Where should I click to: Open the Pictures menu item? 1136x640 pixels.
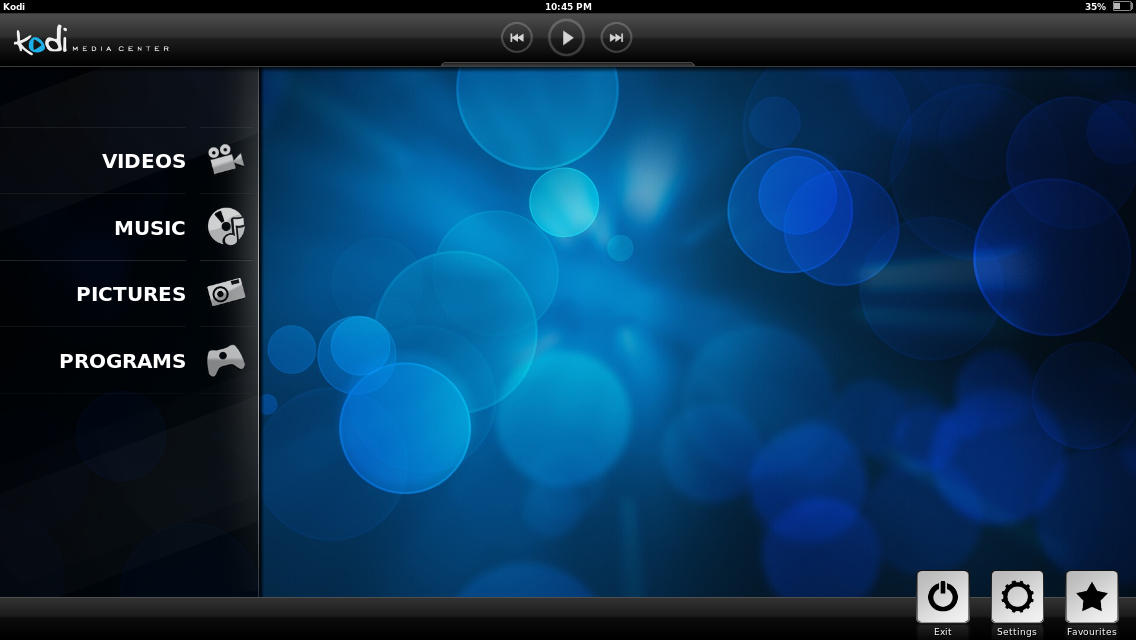(x=128, y=294)
